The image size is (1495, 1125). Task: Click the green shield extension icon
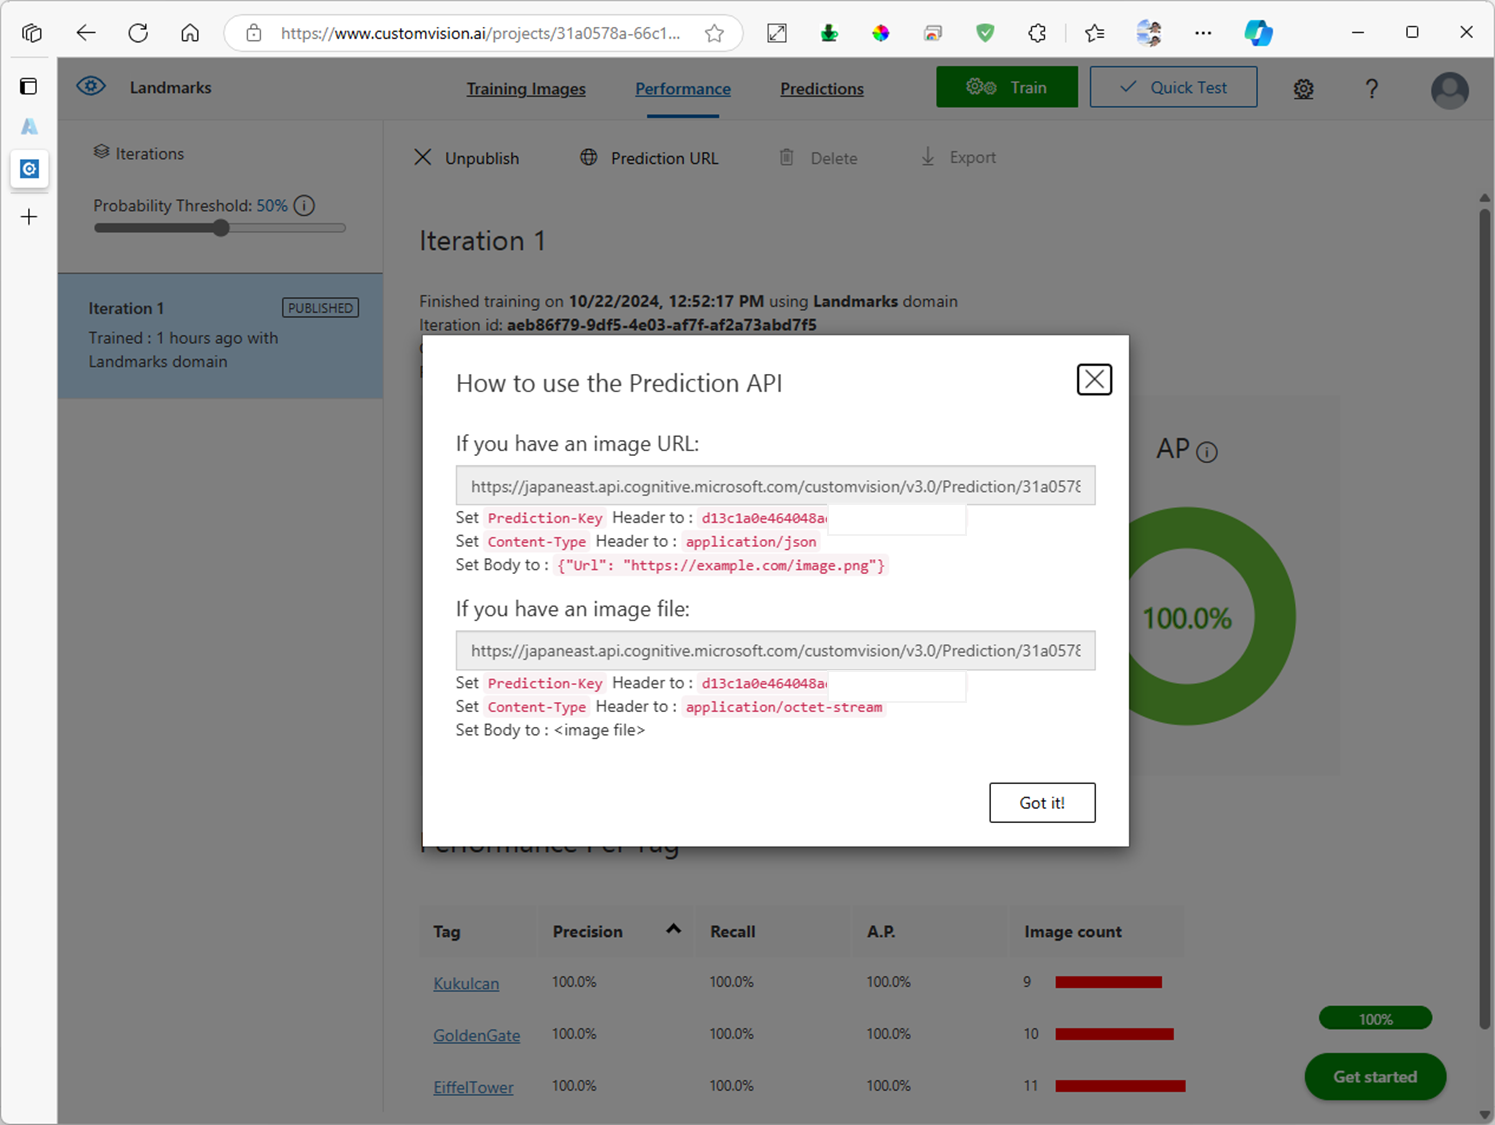click(x=985, y=33)
